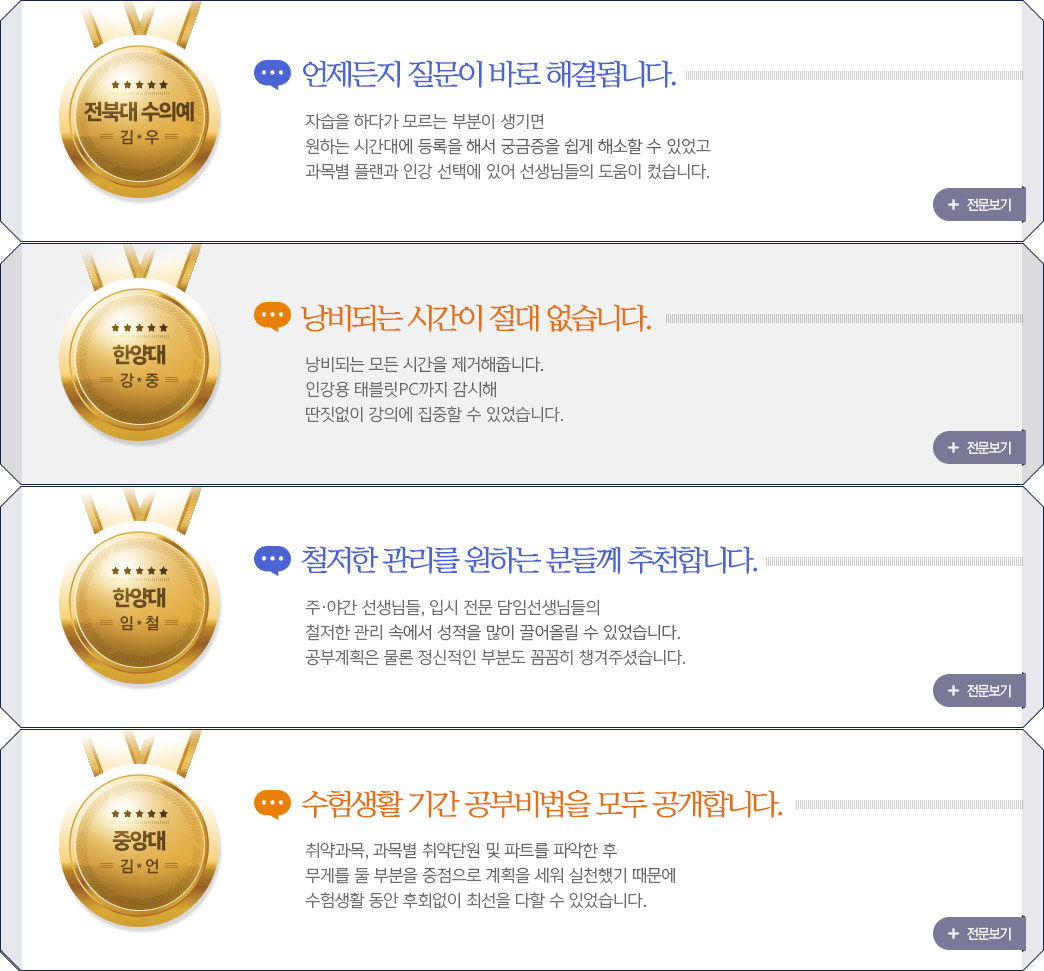Click blue speech bubble beside 철저한 관리를
The width and height of the screenshot is (1044, 971).
point(272,560)
